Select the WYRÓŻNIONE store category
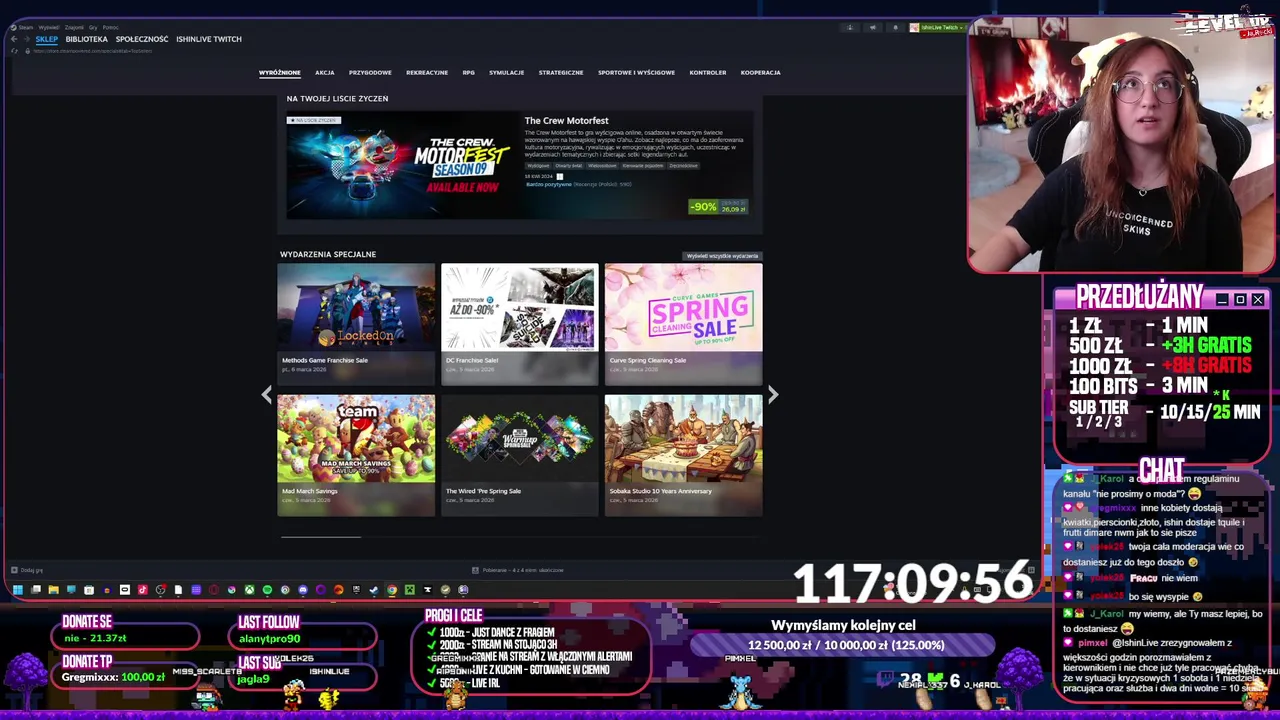1280x720 pixels. tap(280, 72)
